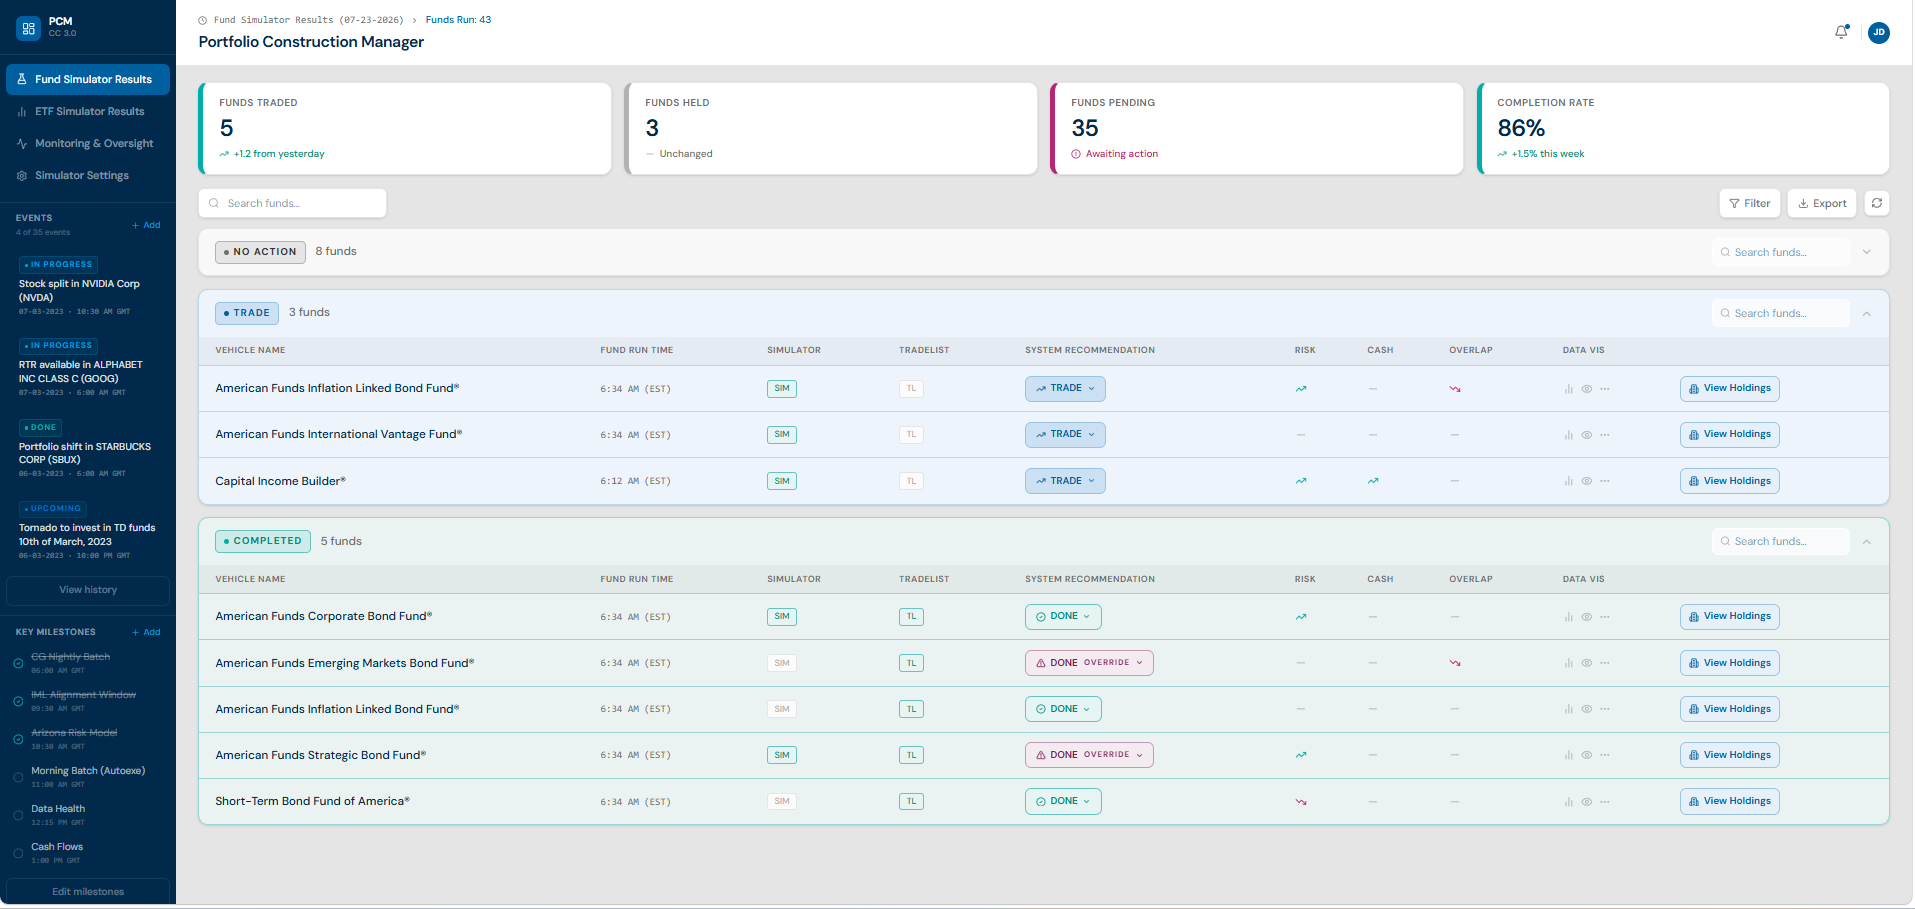
Task: Click SIM badge for Capital Income Builder
Action: click(782, 481)
